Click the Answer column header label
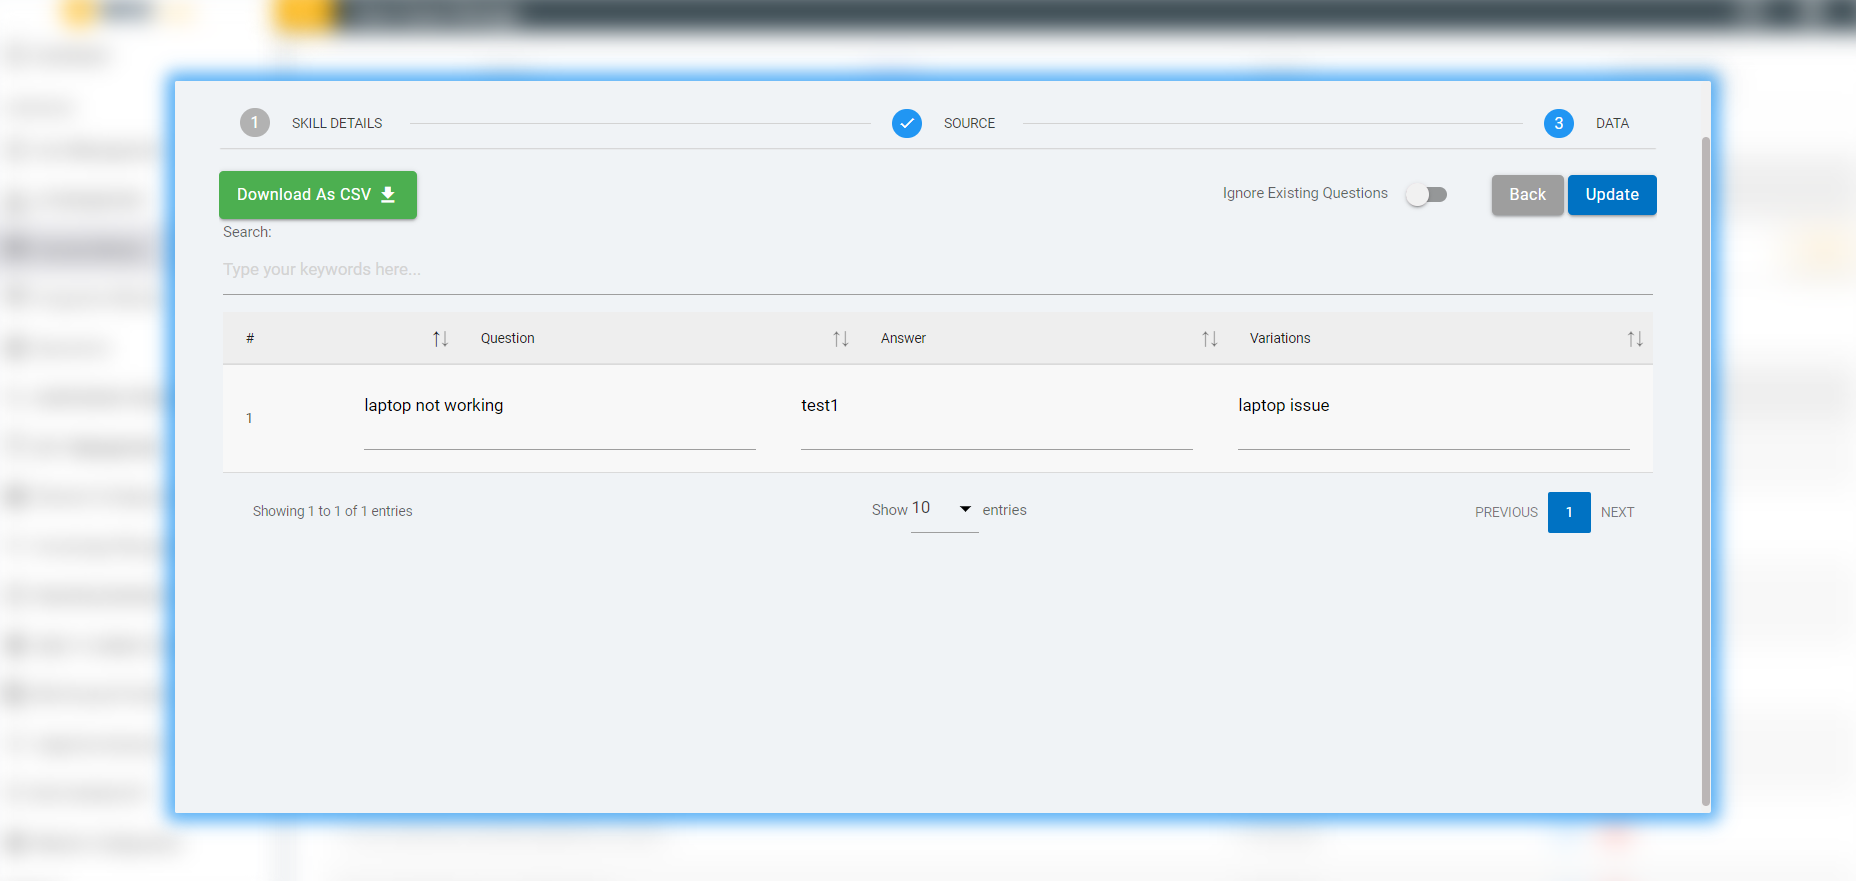Image resolution: width=1856 pixels, height=881 pixels. click(x=903, y=338)
